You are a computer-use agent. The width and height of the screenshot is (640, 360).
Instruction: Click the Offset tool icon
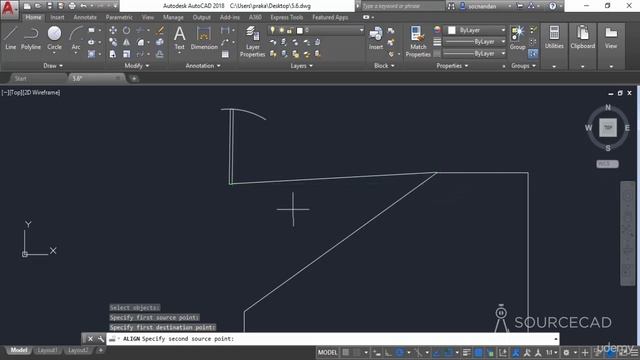click(x=160, y=54)
